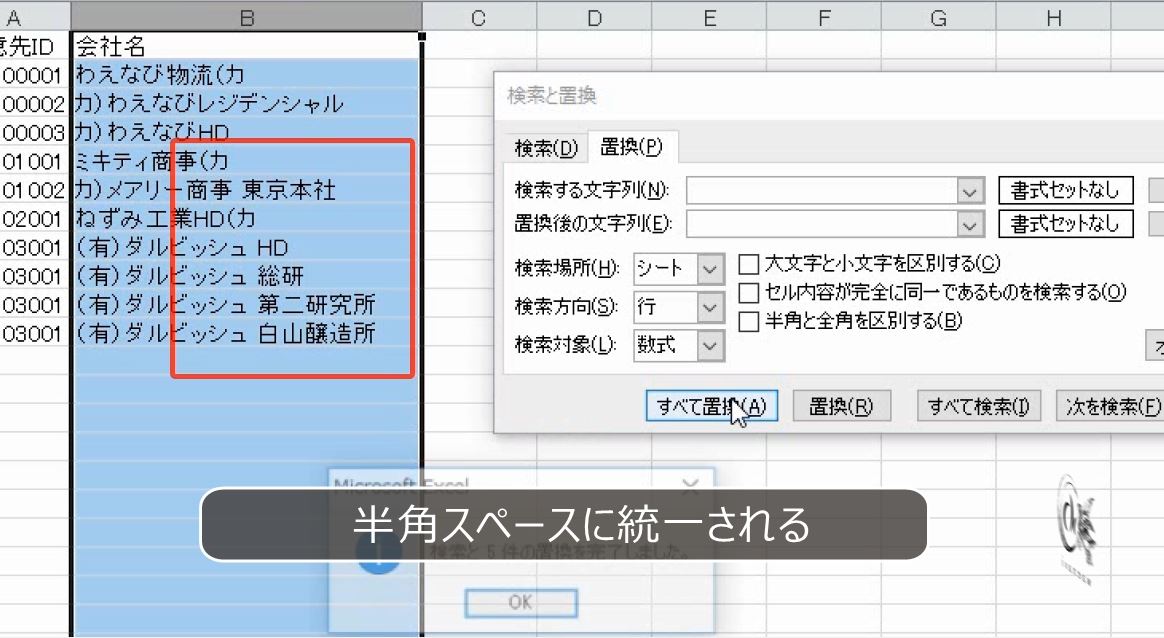Click the 次を検索(F) button

coord(1110,406)
